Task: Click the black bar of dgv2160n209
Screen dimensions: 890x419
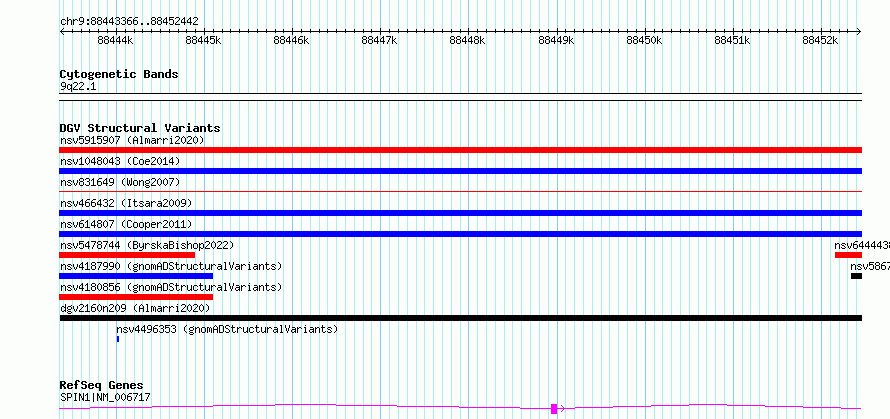Action: (x=460, y=318)
